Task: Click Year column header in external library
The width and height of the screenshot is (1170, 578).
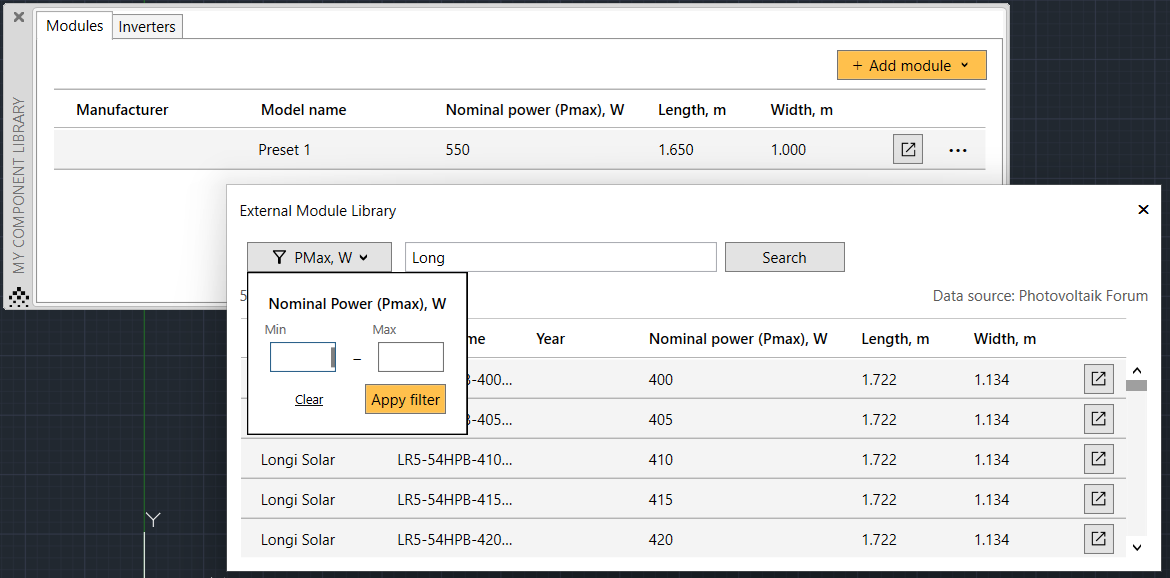Action: click(x=550, y=339)
